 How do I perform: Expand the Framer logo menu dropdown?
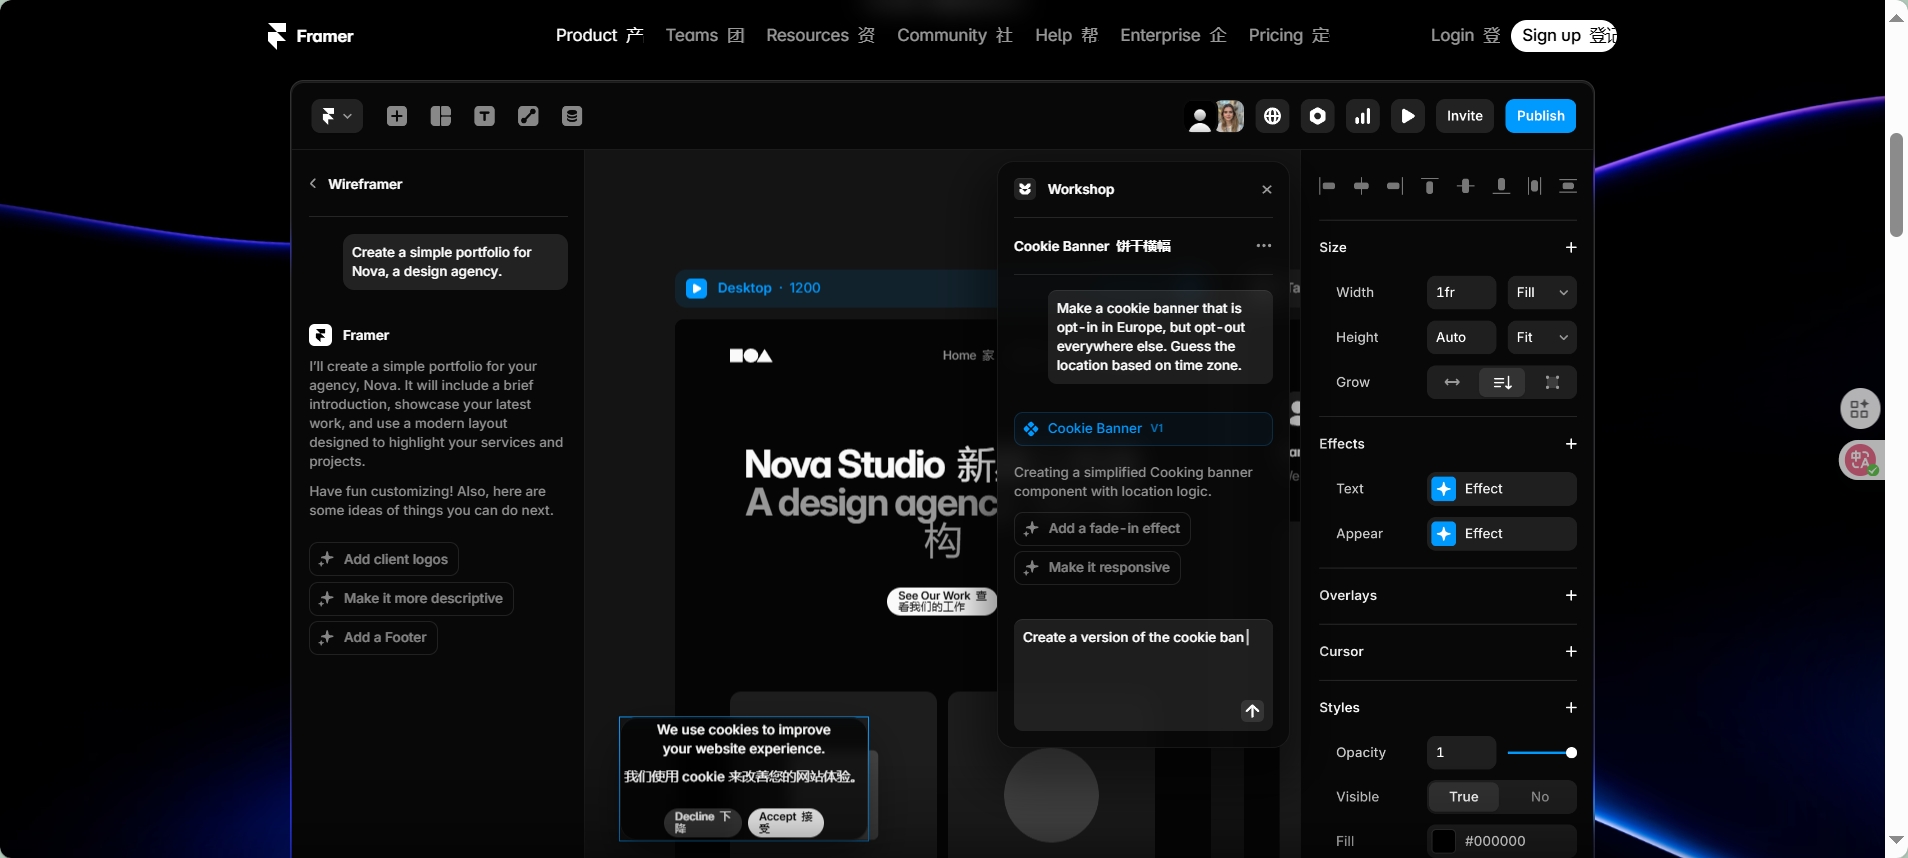point(336,116)
